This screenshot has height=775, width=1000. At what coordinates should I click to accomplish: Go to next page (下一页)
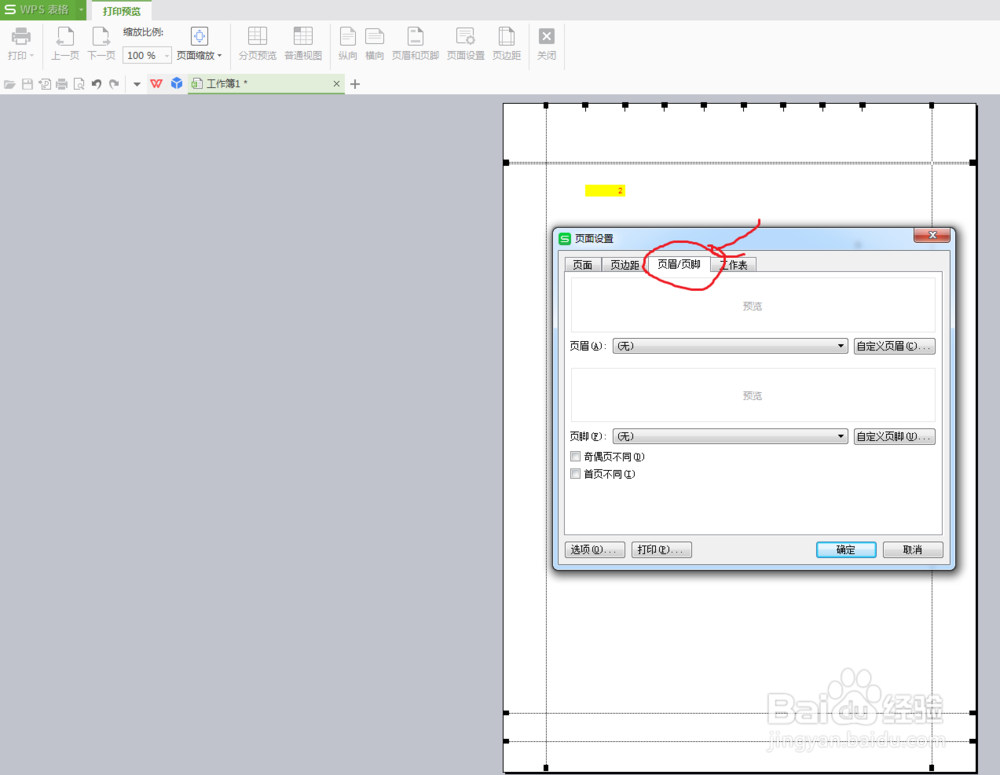(101, 43)
